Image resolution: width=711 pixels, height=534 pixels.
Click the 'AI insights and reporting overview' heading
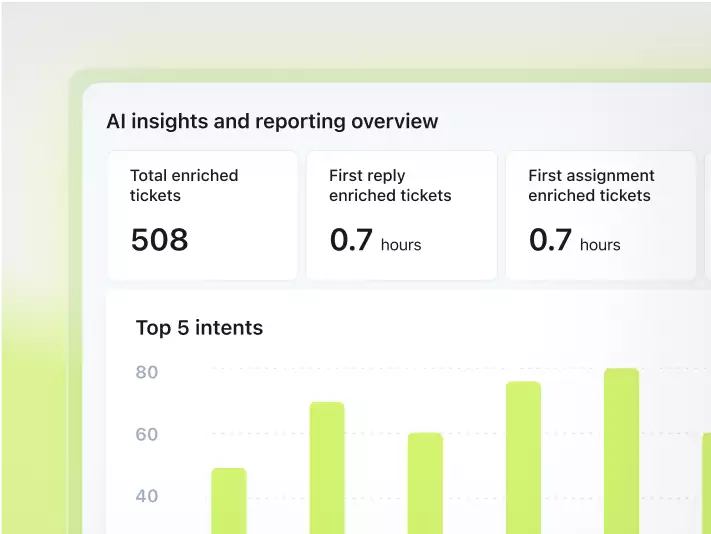click(x=272, y=121)
